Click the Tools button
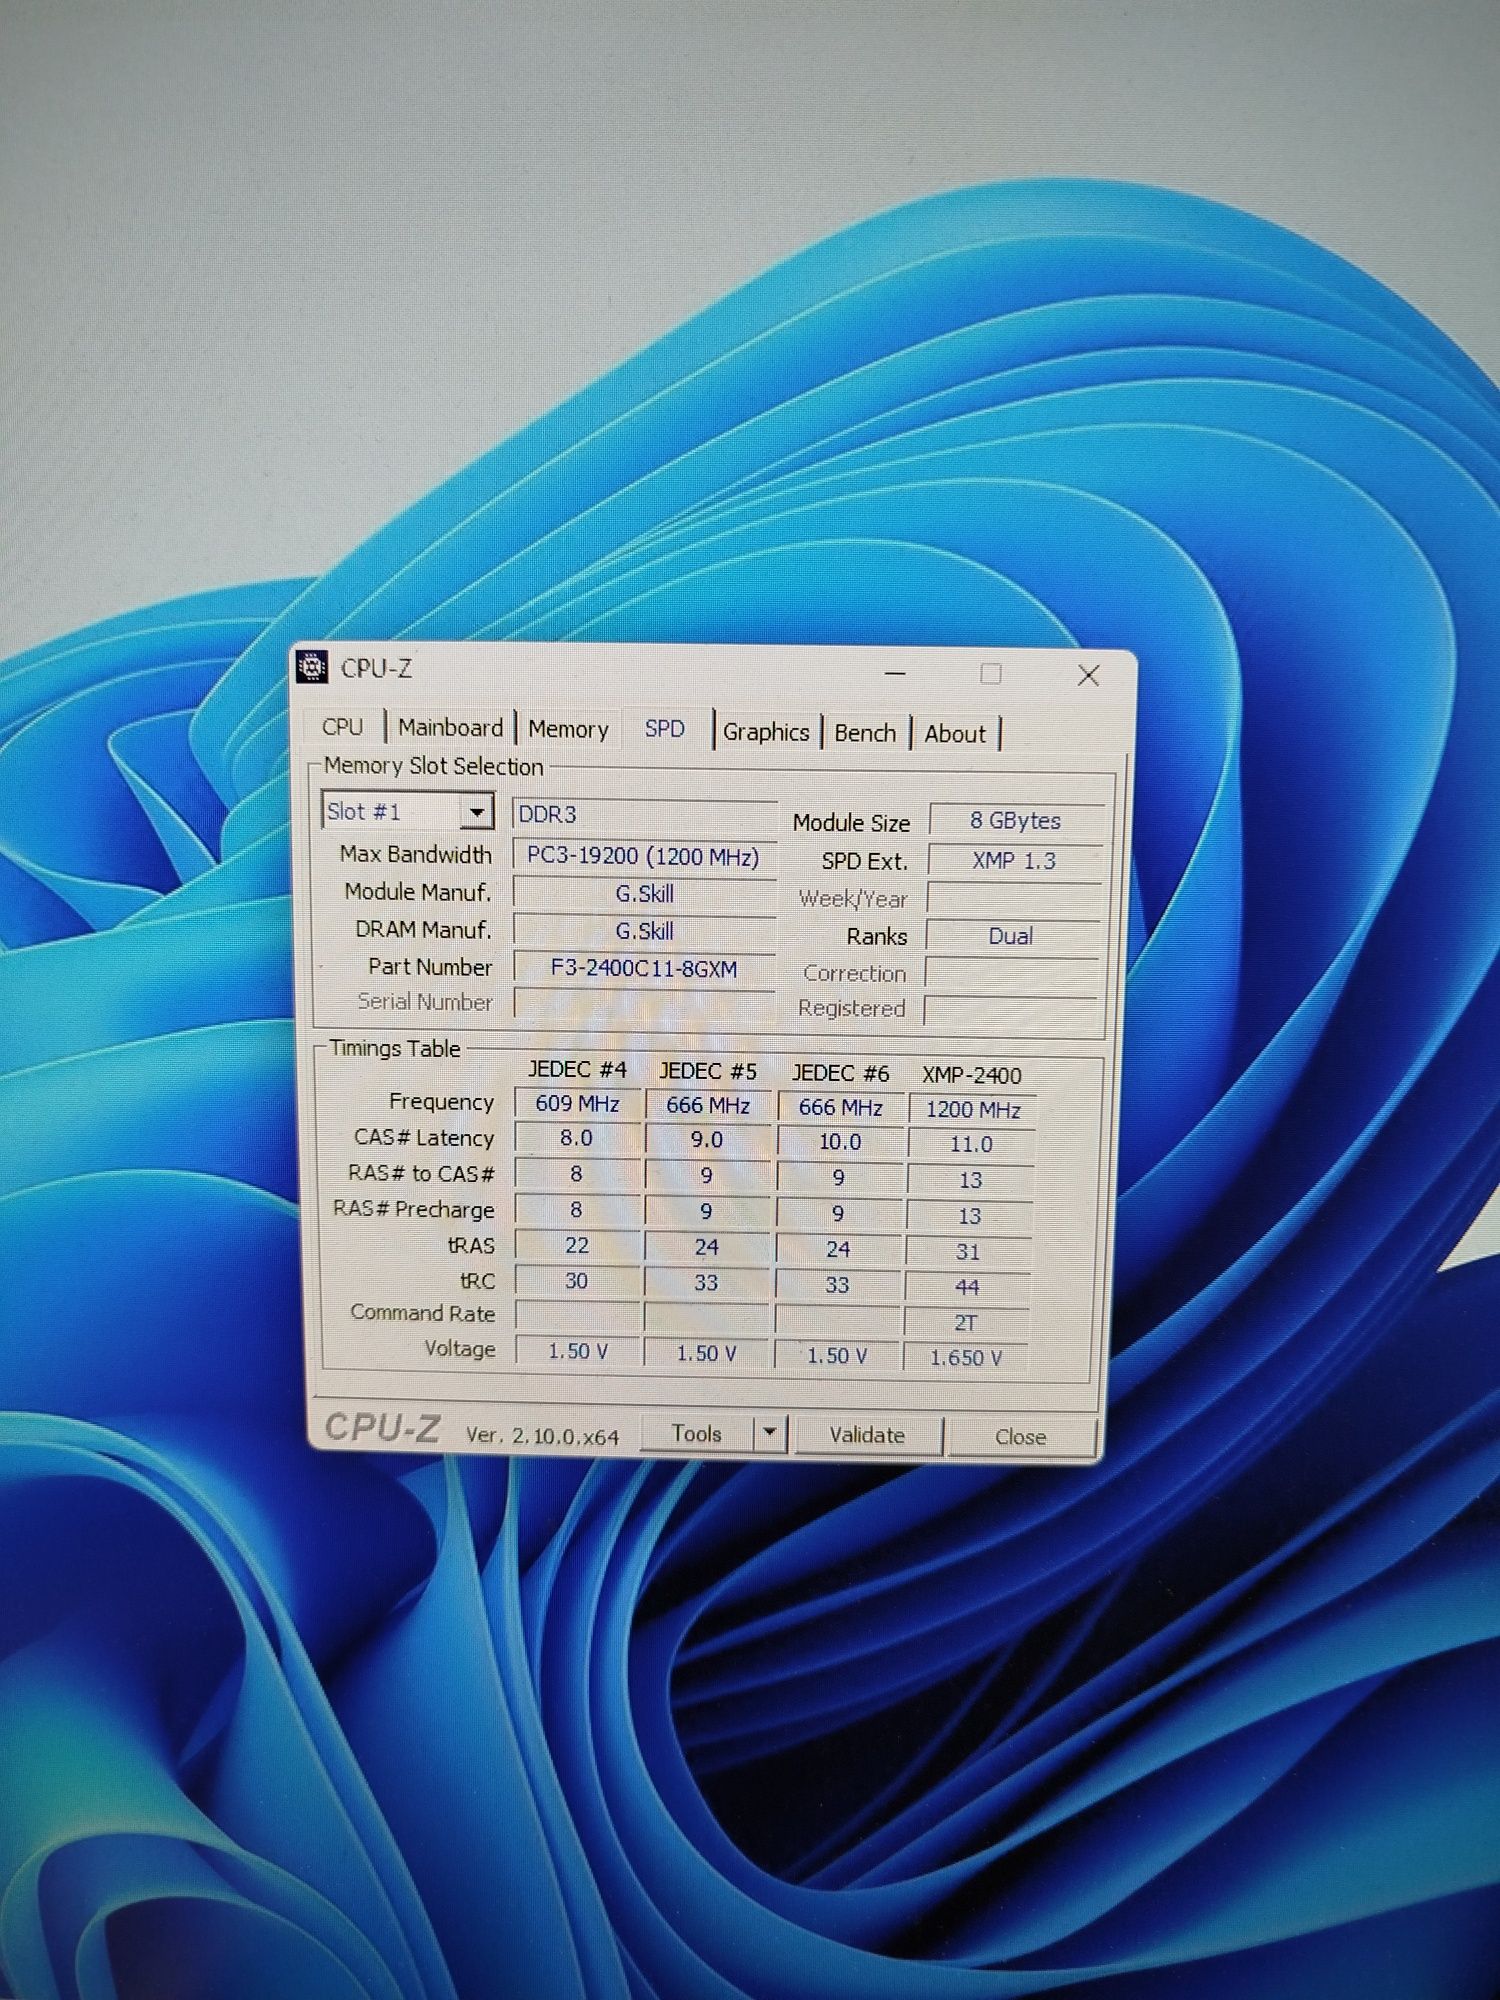This screenshot has width=1500, height=2000. pos(696,1433)
